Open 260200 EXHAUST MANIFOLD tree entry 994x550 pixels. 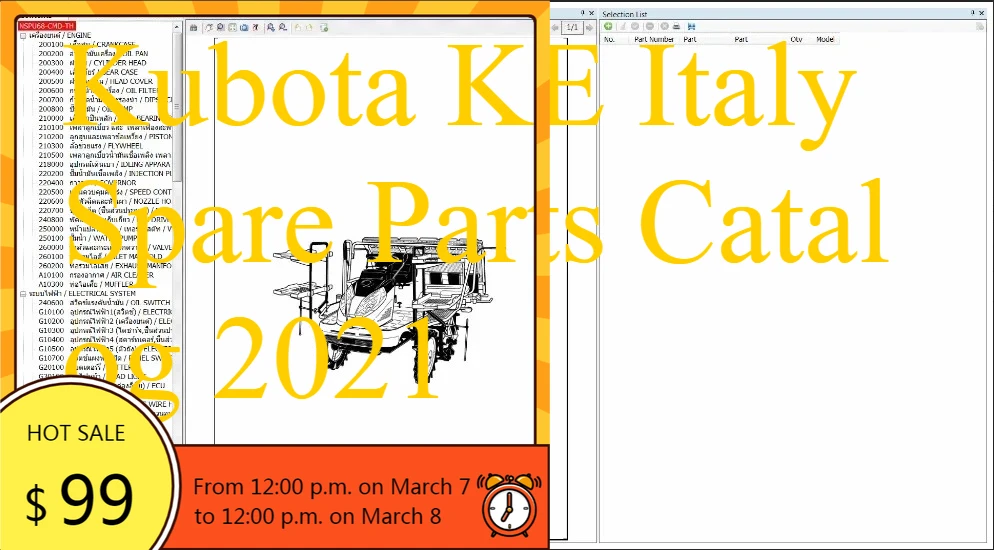(x=105, y=265)
